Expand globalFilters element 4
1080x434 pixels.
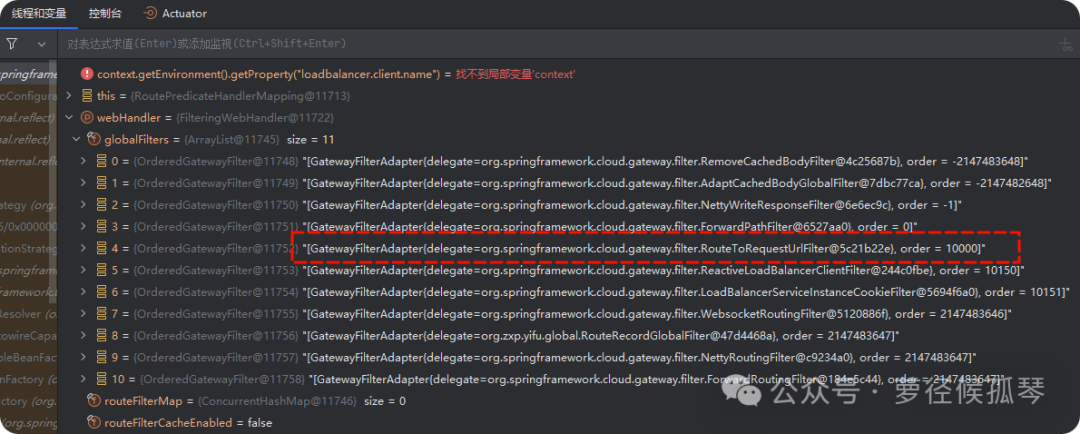click(x=83, y=249)
